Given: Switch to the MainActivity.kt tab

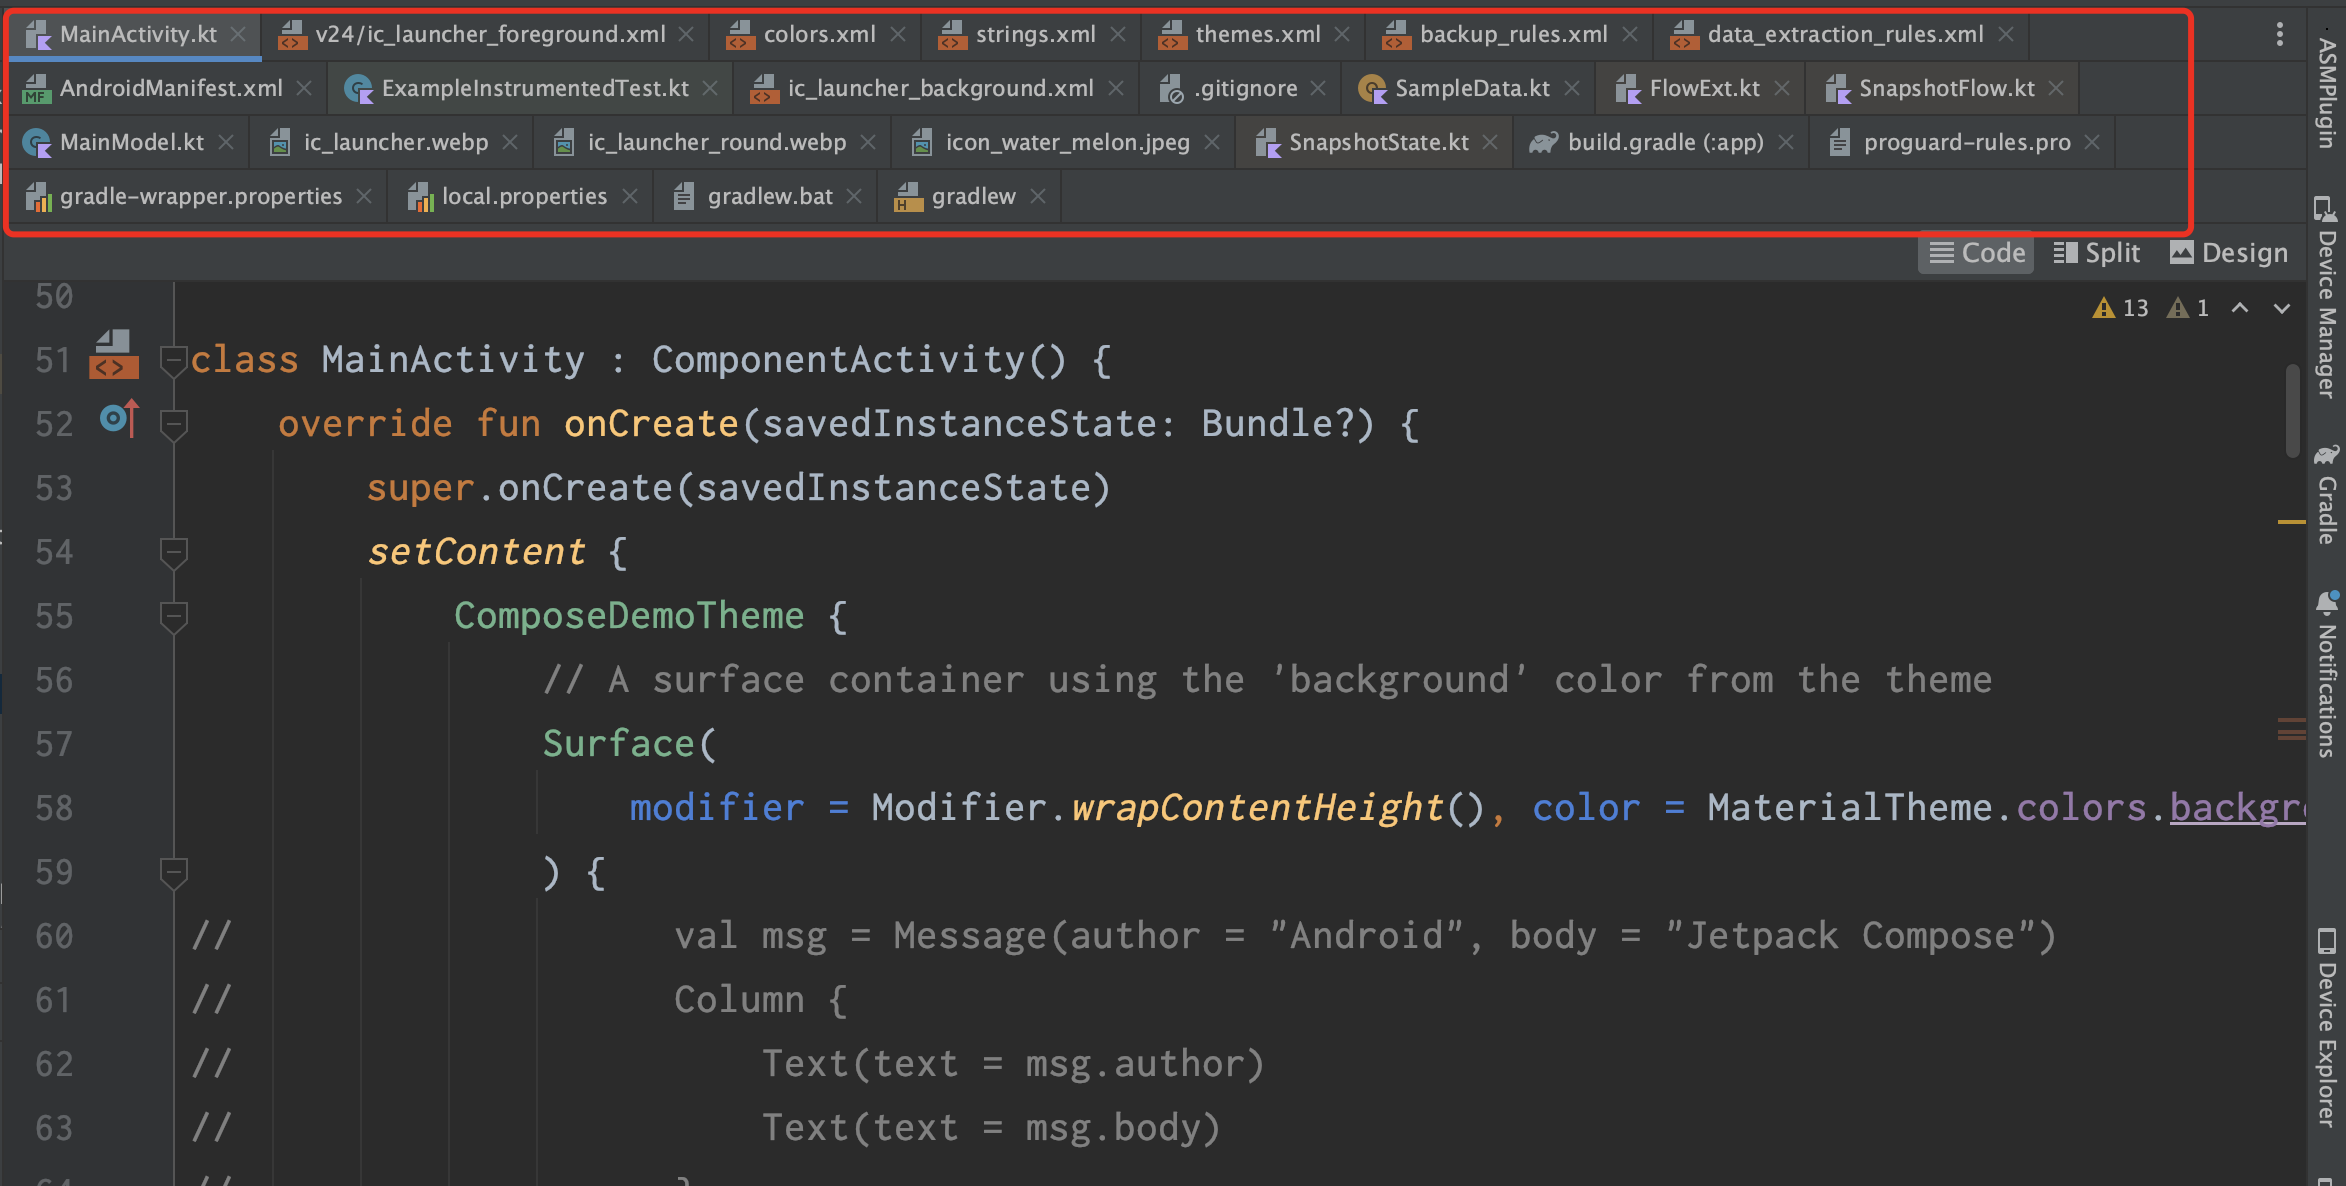Looking at the screenshot, I should point(138,34).
